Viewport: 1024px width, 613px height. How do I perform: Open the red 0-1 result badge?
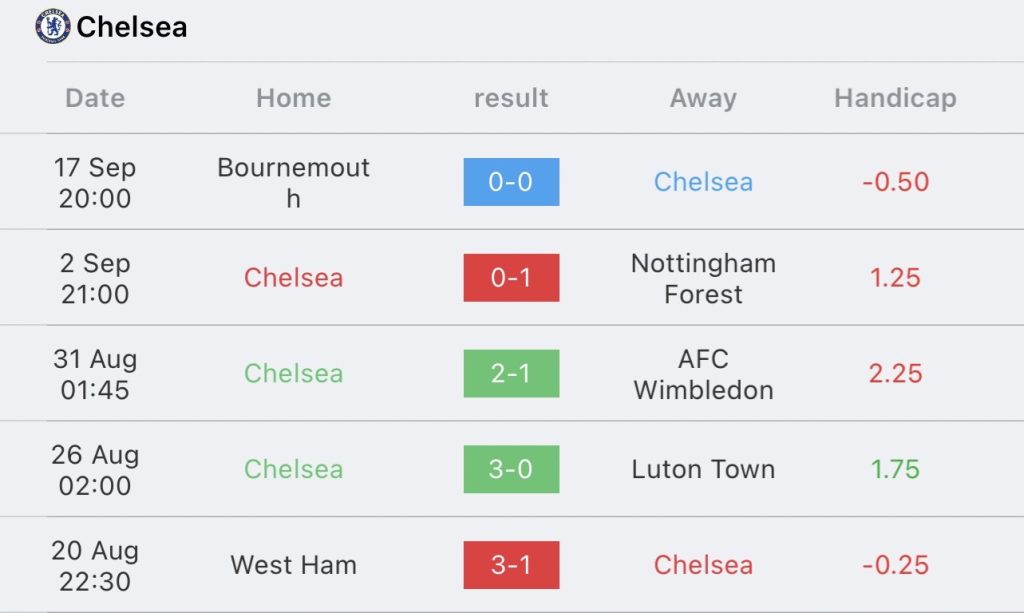point(511,278)
